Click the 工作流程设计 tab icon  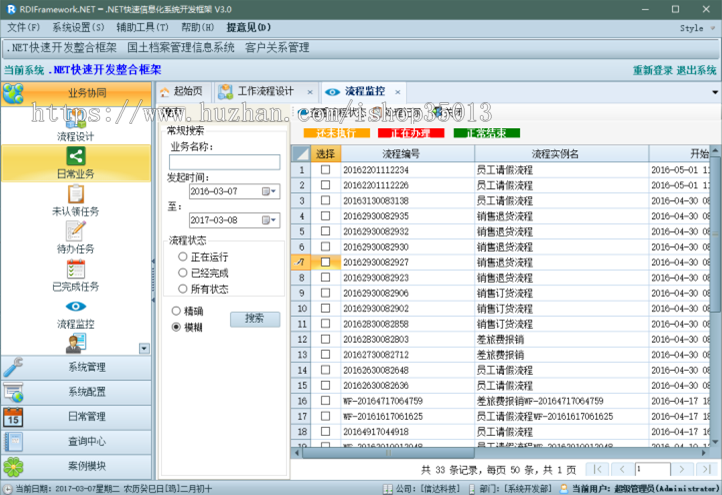[x=225, y=92]
